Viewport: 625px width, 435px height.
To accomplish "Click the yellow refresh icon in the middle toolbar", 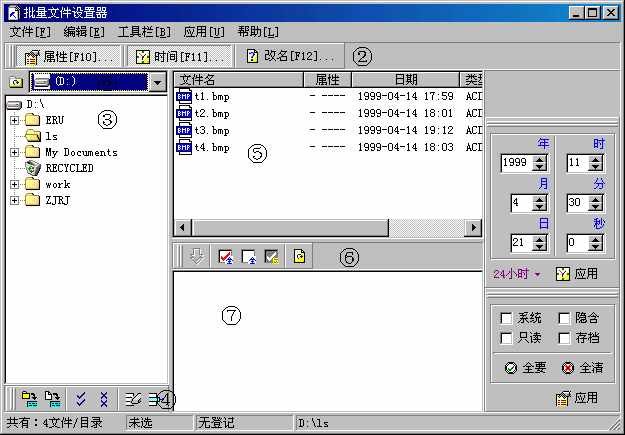I will tap(298, 257).
